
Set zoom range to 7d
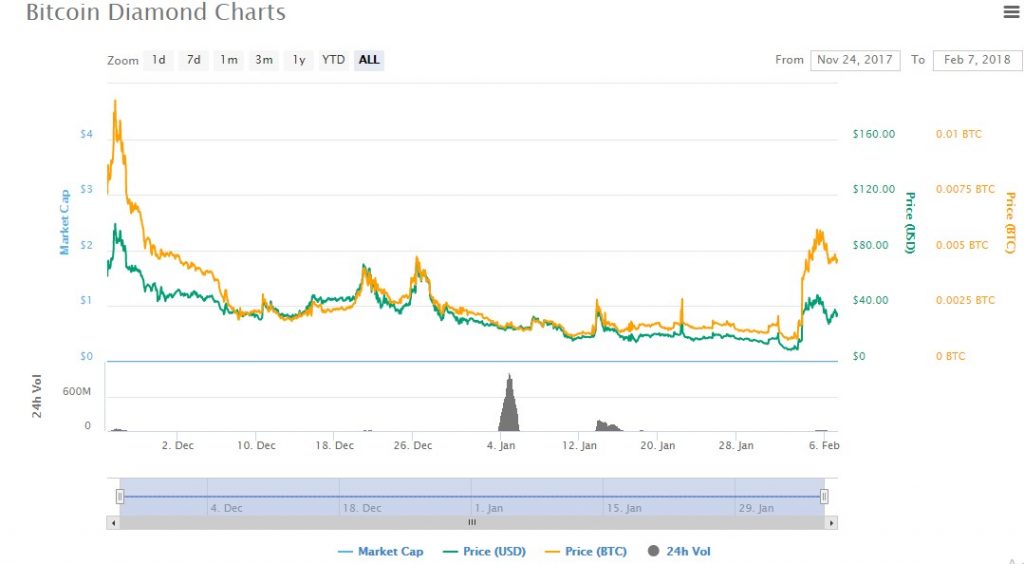194,60
